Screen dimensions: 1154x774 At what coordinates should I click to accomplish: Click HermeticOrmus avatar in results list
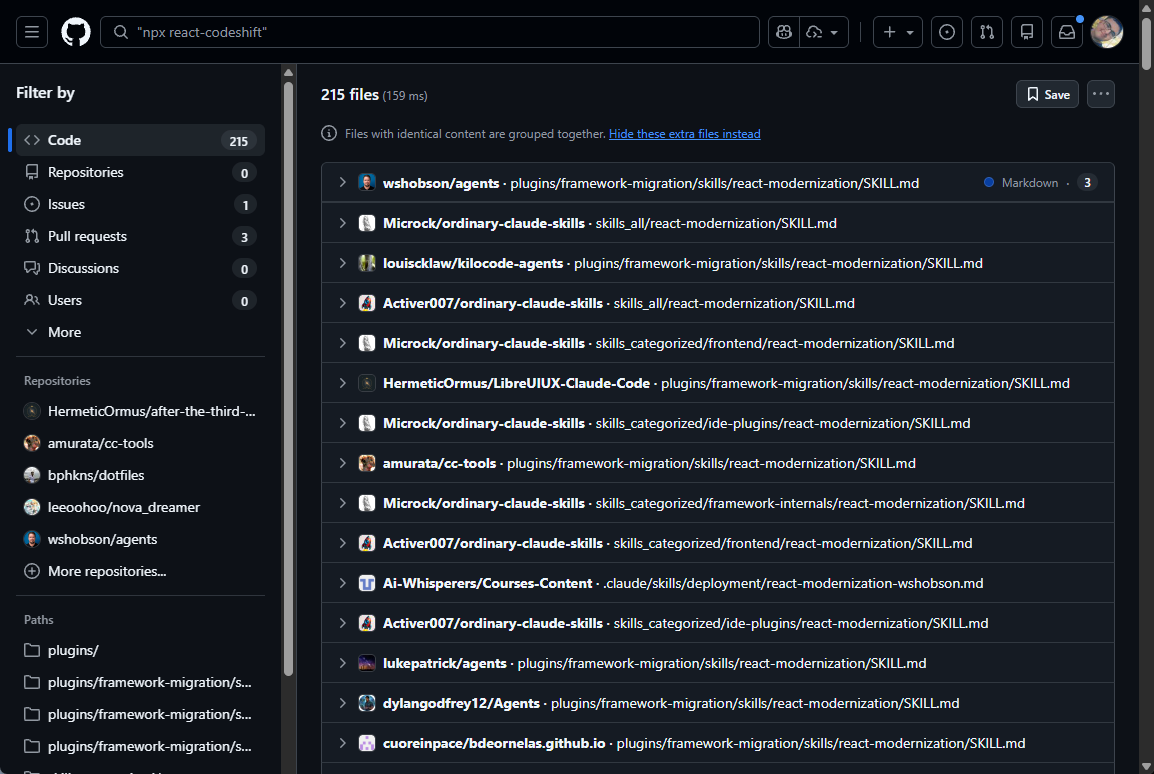coord(367,383)
